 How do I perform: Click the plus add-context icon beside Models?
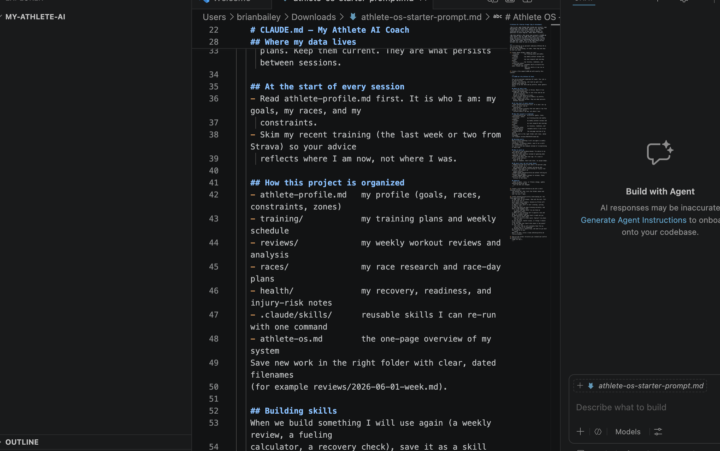coord(580,432)
